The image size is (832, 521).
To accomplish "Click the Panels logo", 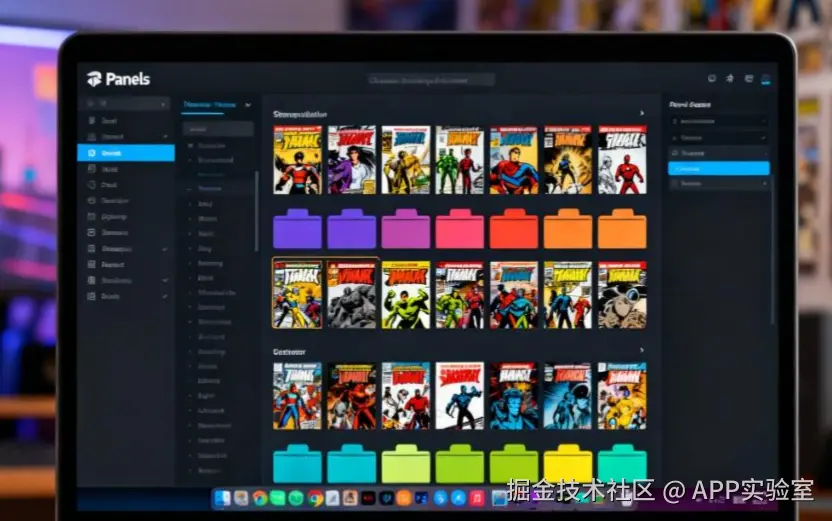I will point(118,79).
